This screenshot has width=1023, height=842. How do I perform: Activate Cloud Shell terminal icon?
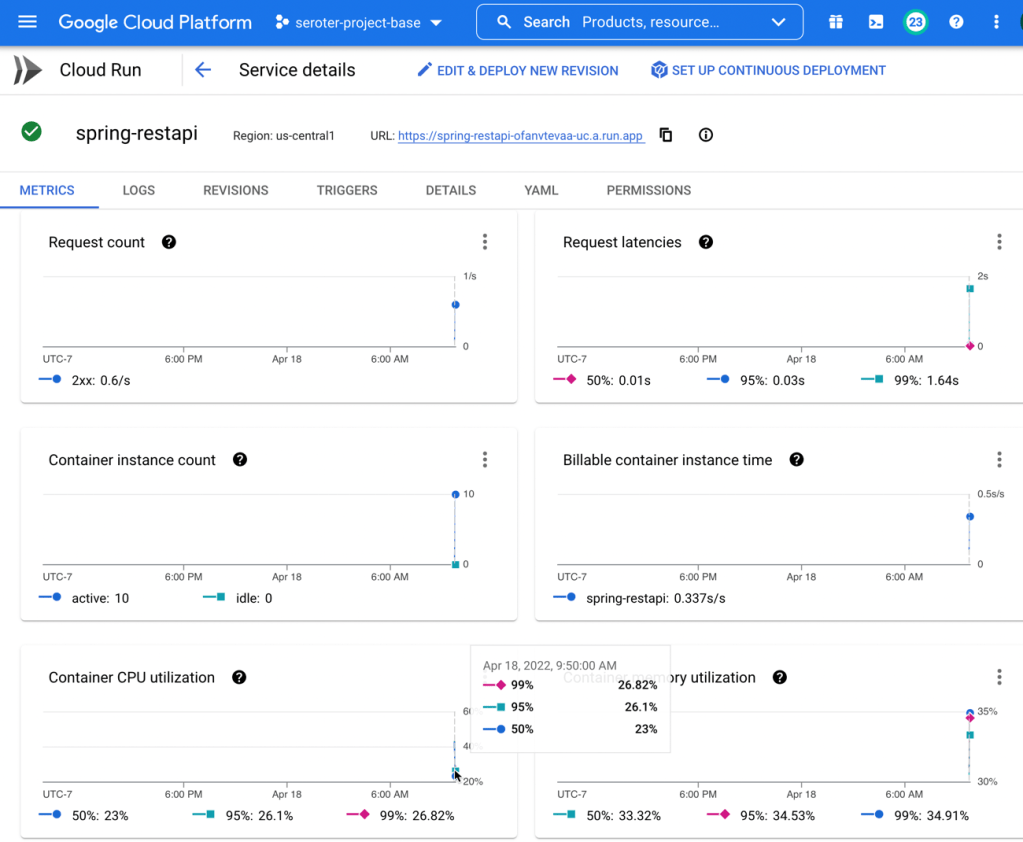(876, 22)
